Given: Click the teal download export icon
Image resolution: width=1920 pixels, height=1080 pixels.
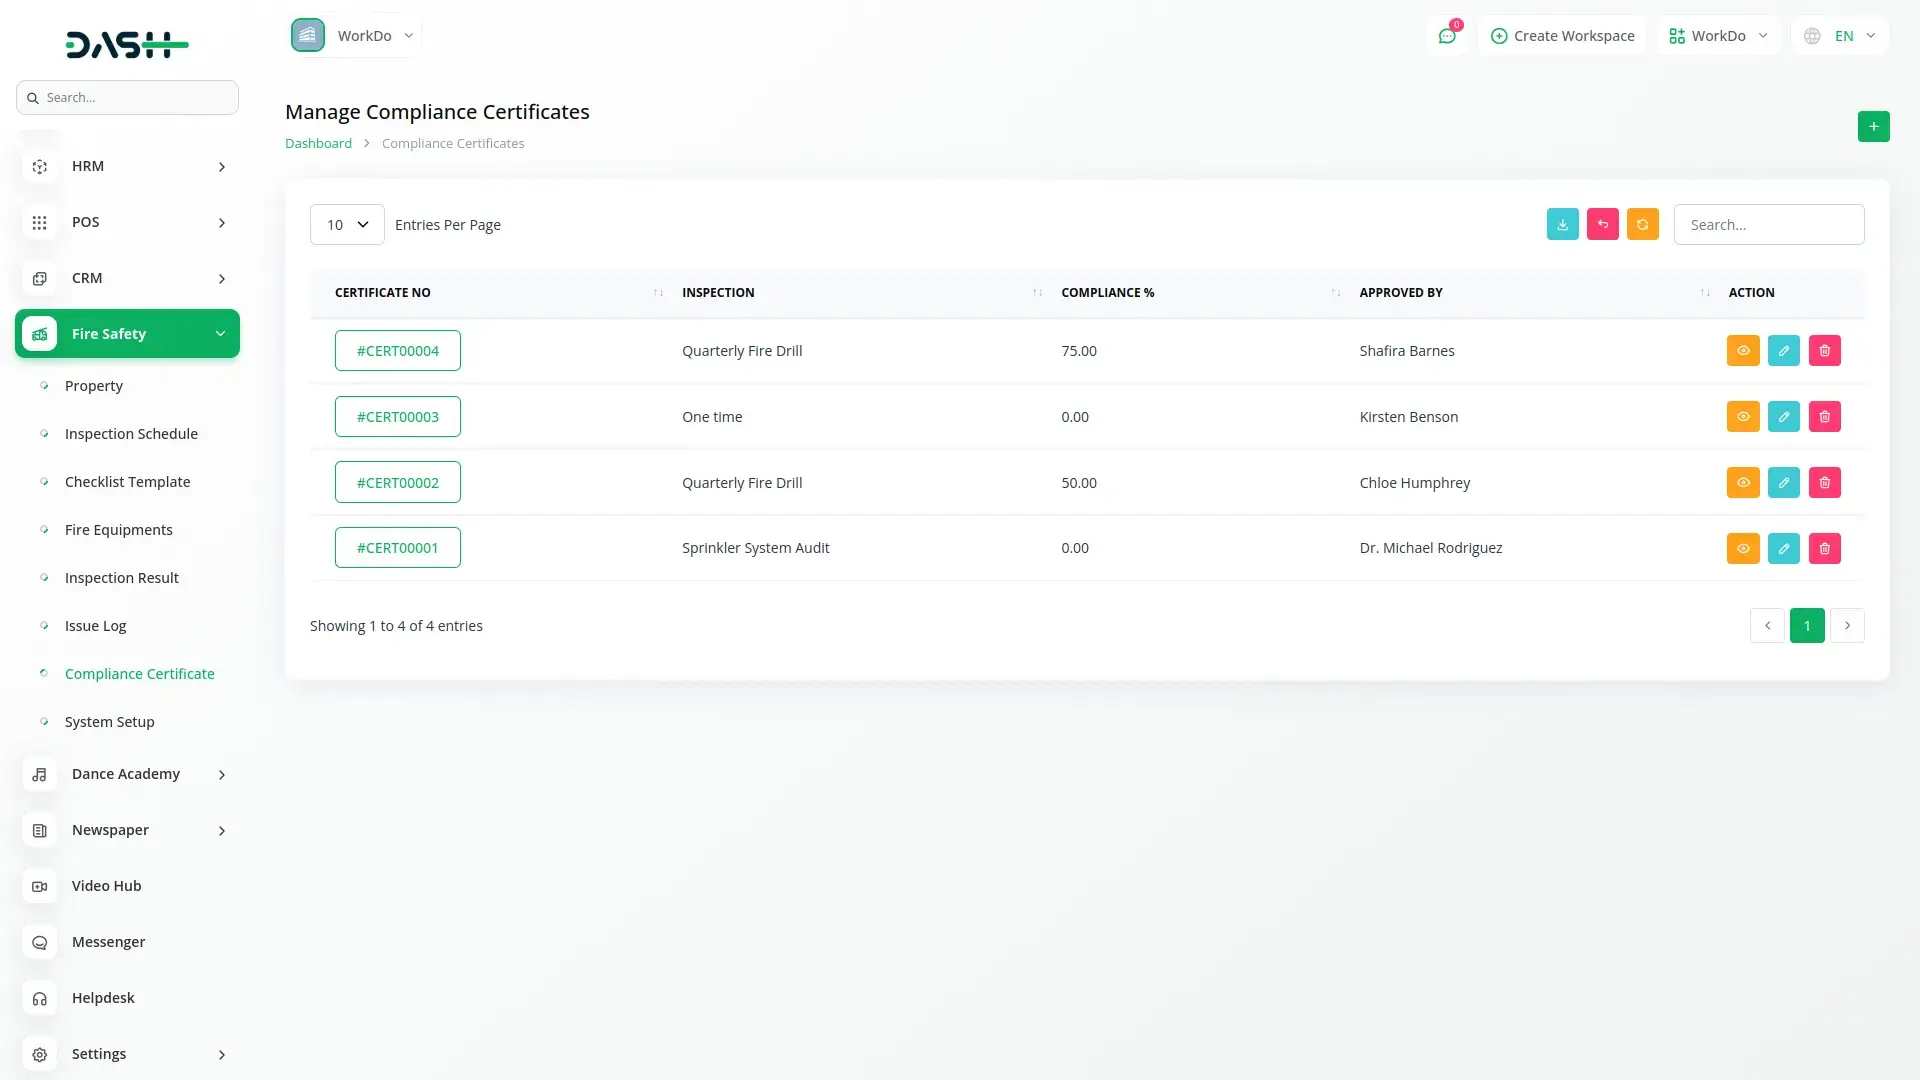Looking at the screenshot, I should [x=1562, y=224].
